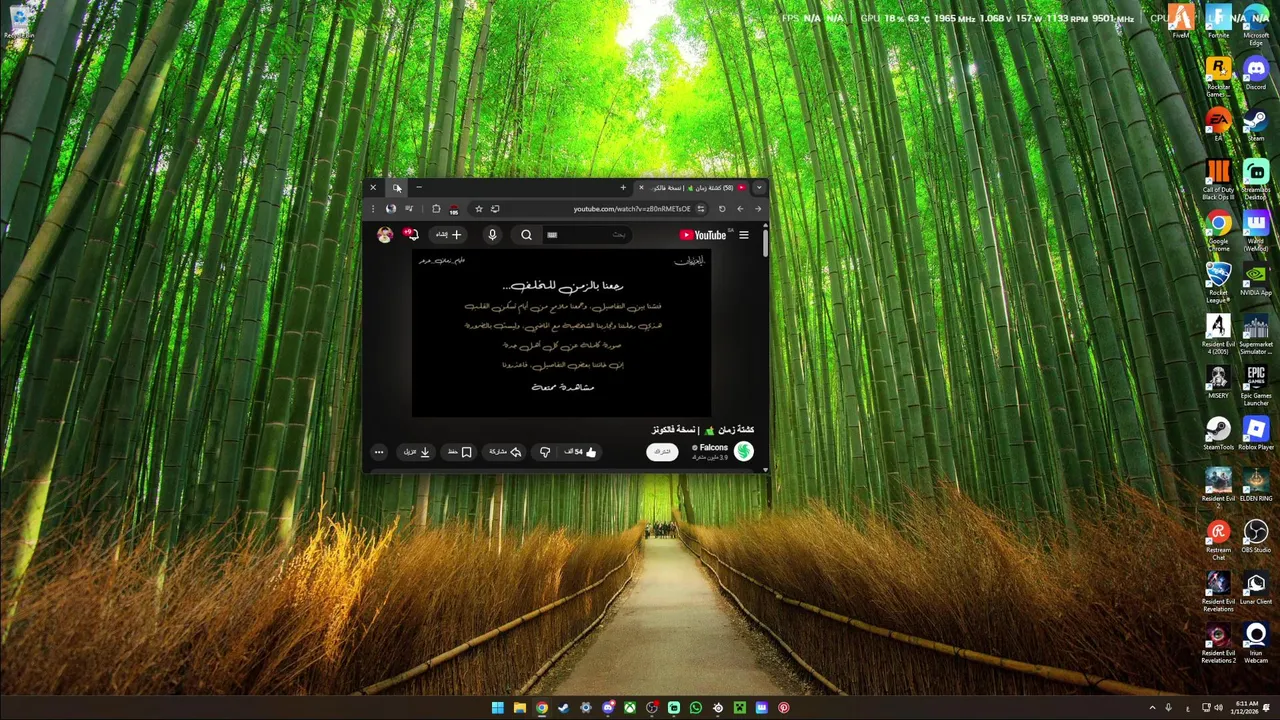Open taskbar volume control
The height and width of the screenshot is (720, 1280).
click(x=1218, y=708)
